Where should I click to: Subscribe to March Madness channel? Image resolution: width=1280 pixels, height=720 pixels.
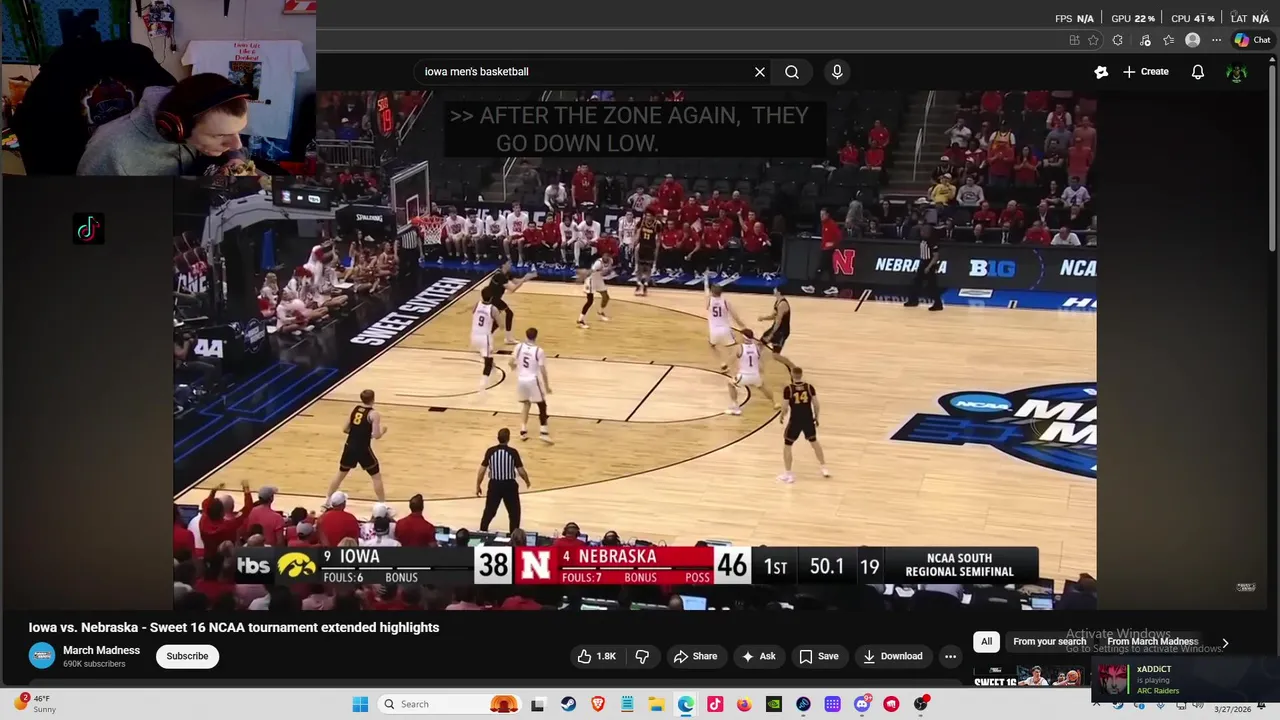(187, 656)
